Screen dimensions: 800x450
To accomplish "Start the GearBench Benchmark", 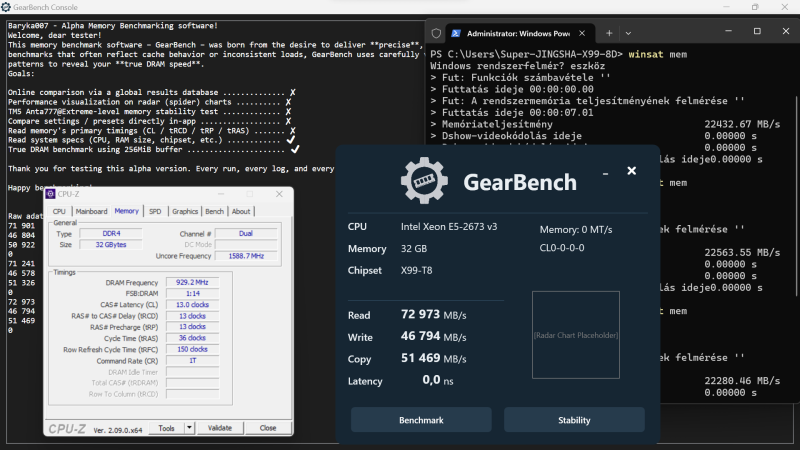I will [421, 420].
